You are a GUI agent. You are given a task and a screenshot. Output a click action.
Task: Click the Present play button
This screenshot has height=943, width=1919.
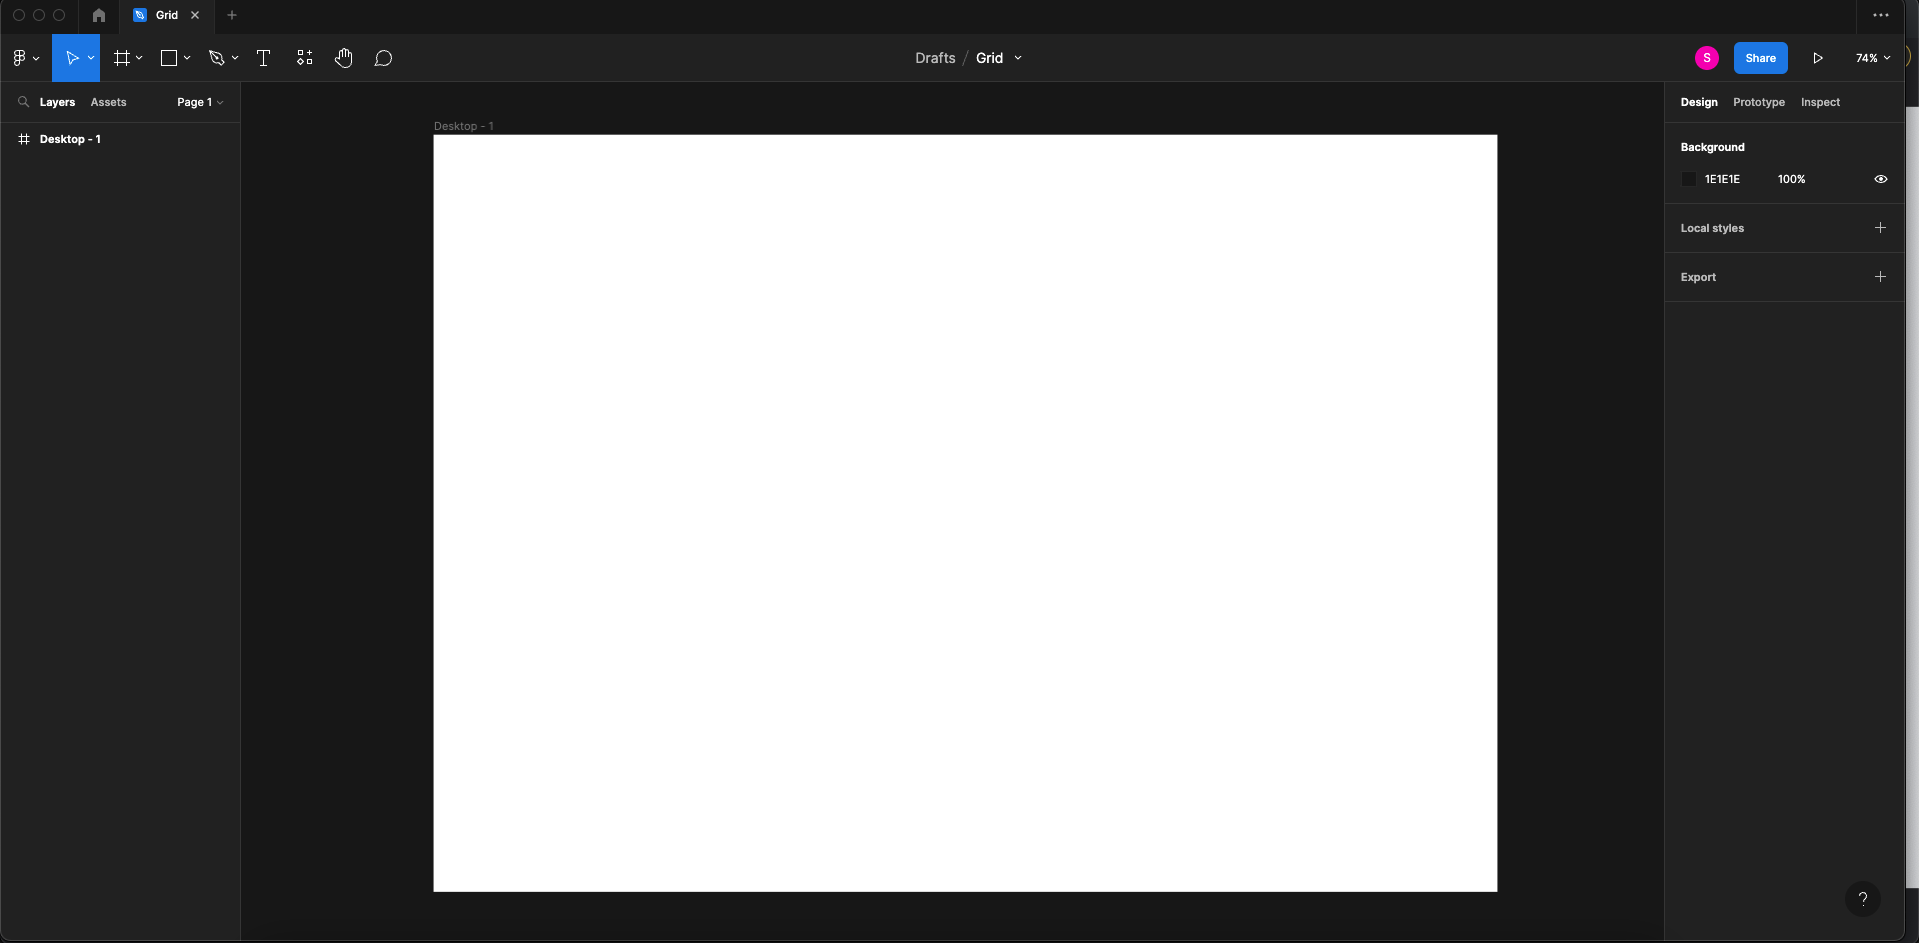click(x=1817, y=57)
